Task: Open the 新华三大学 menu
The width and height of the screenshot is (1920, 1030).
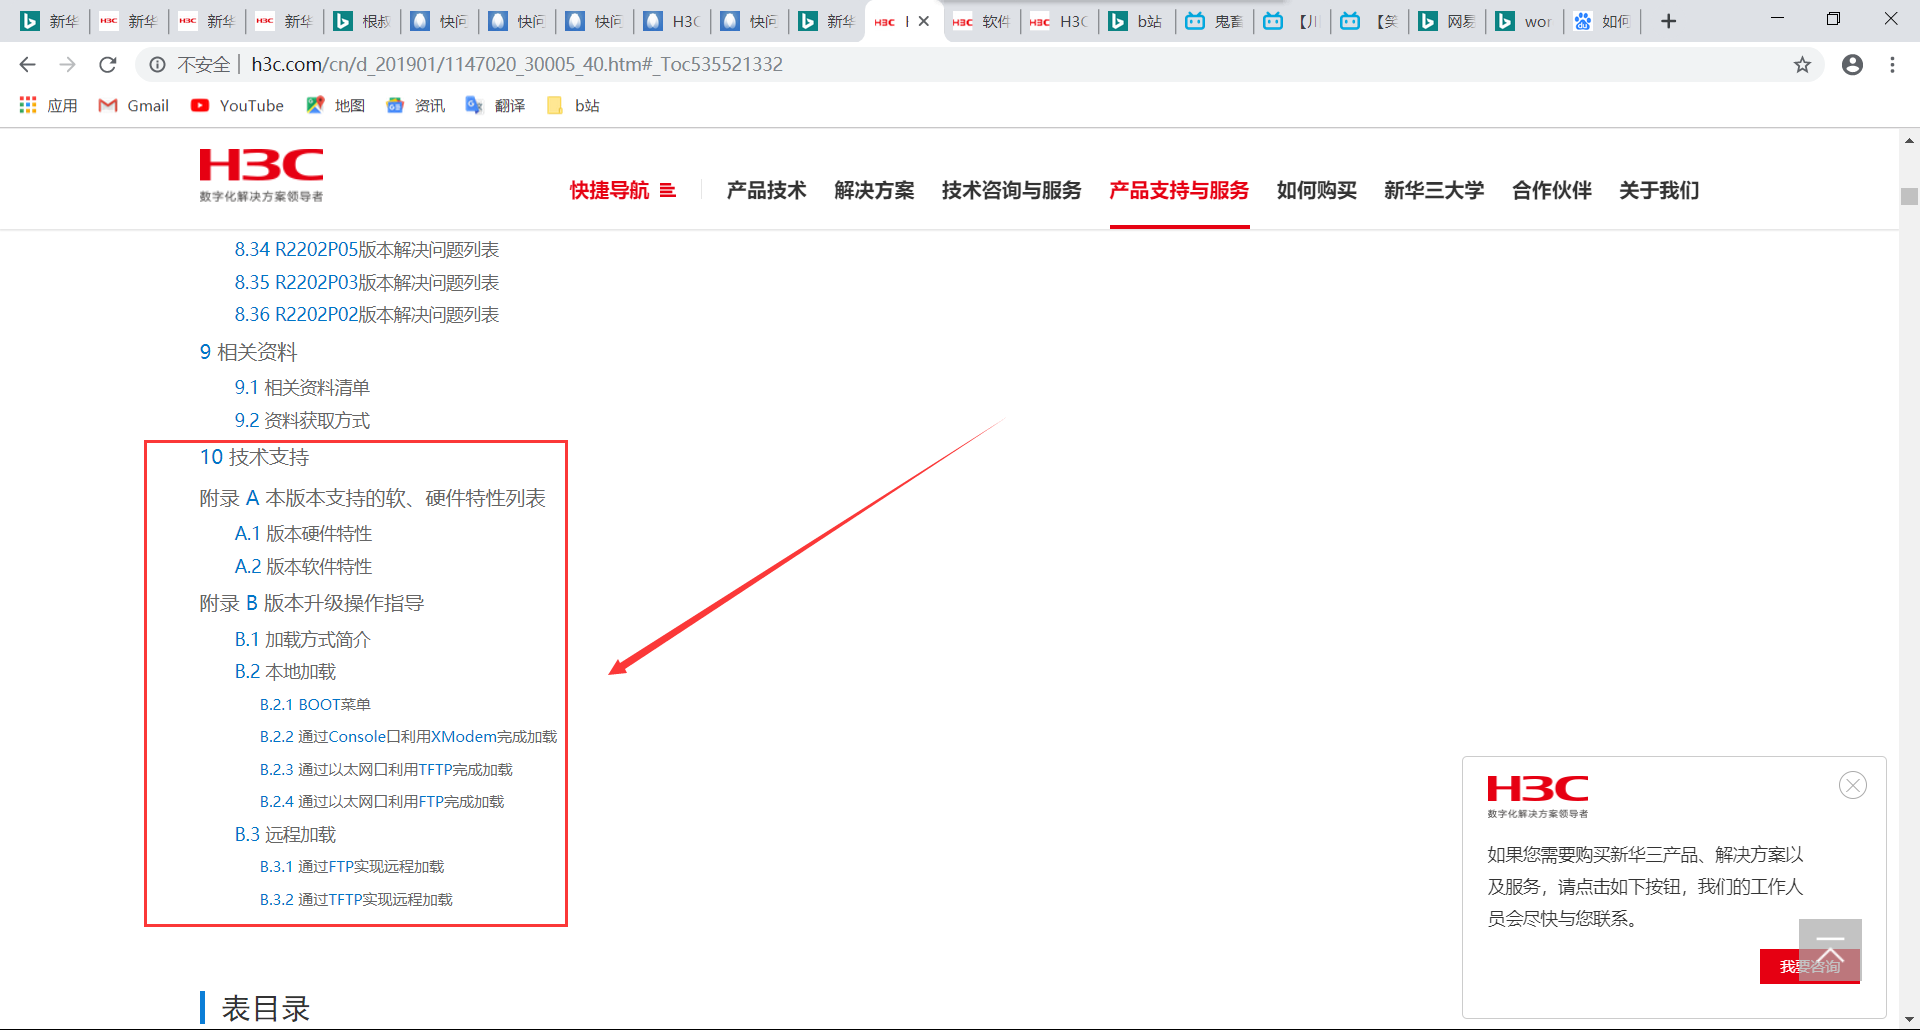Action: click(x=1434, y=190)
